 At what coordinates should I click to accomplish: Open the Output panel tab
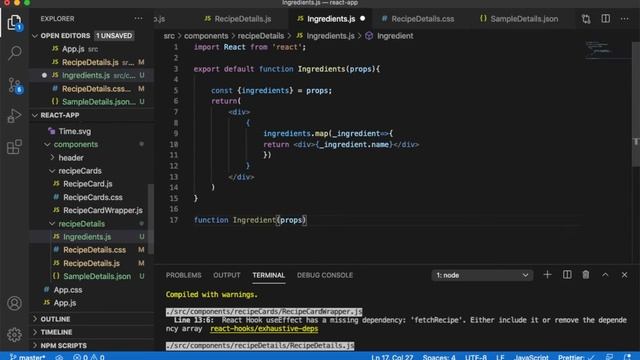click(227, 275)
